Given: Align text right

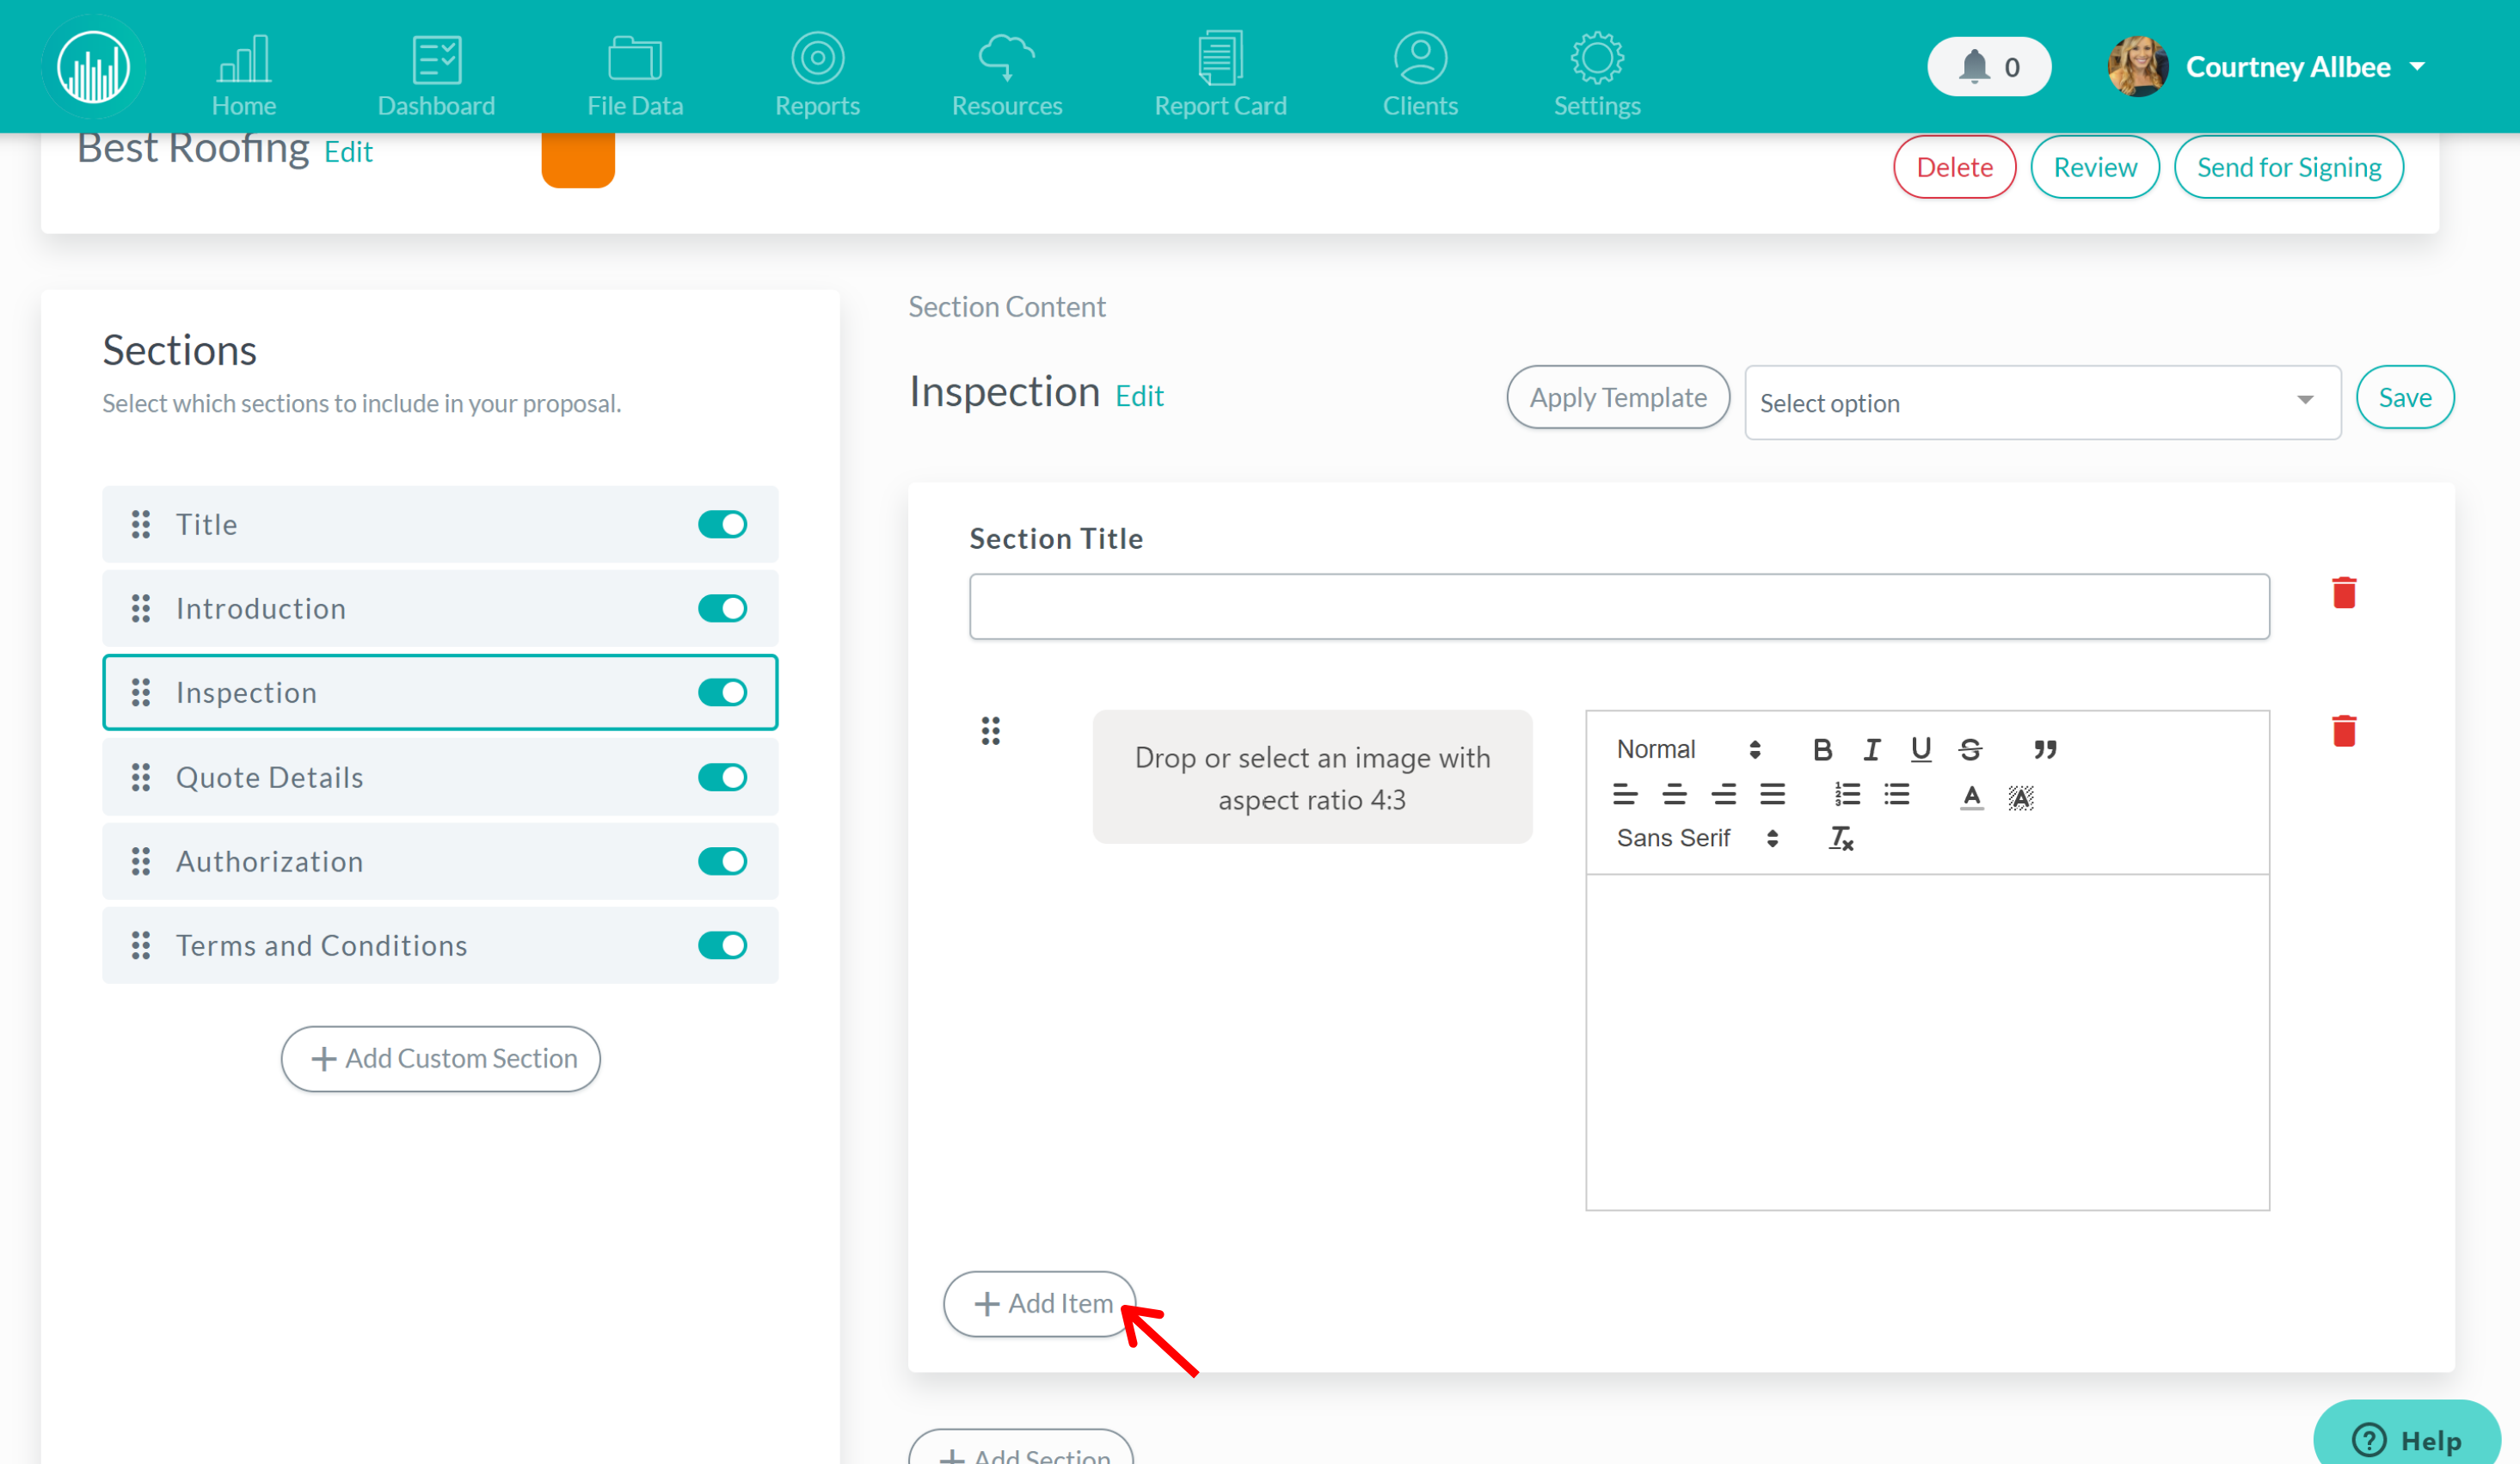Looking at the screenshot, I should (x=1723, y=795).
